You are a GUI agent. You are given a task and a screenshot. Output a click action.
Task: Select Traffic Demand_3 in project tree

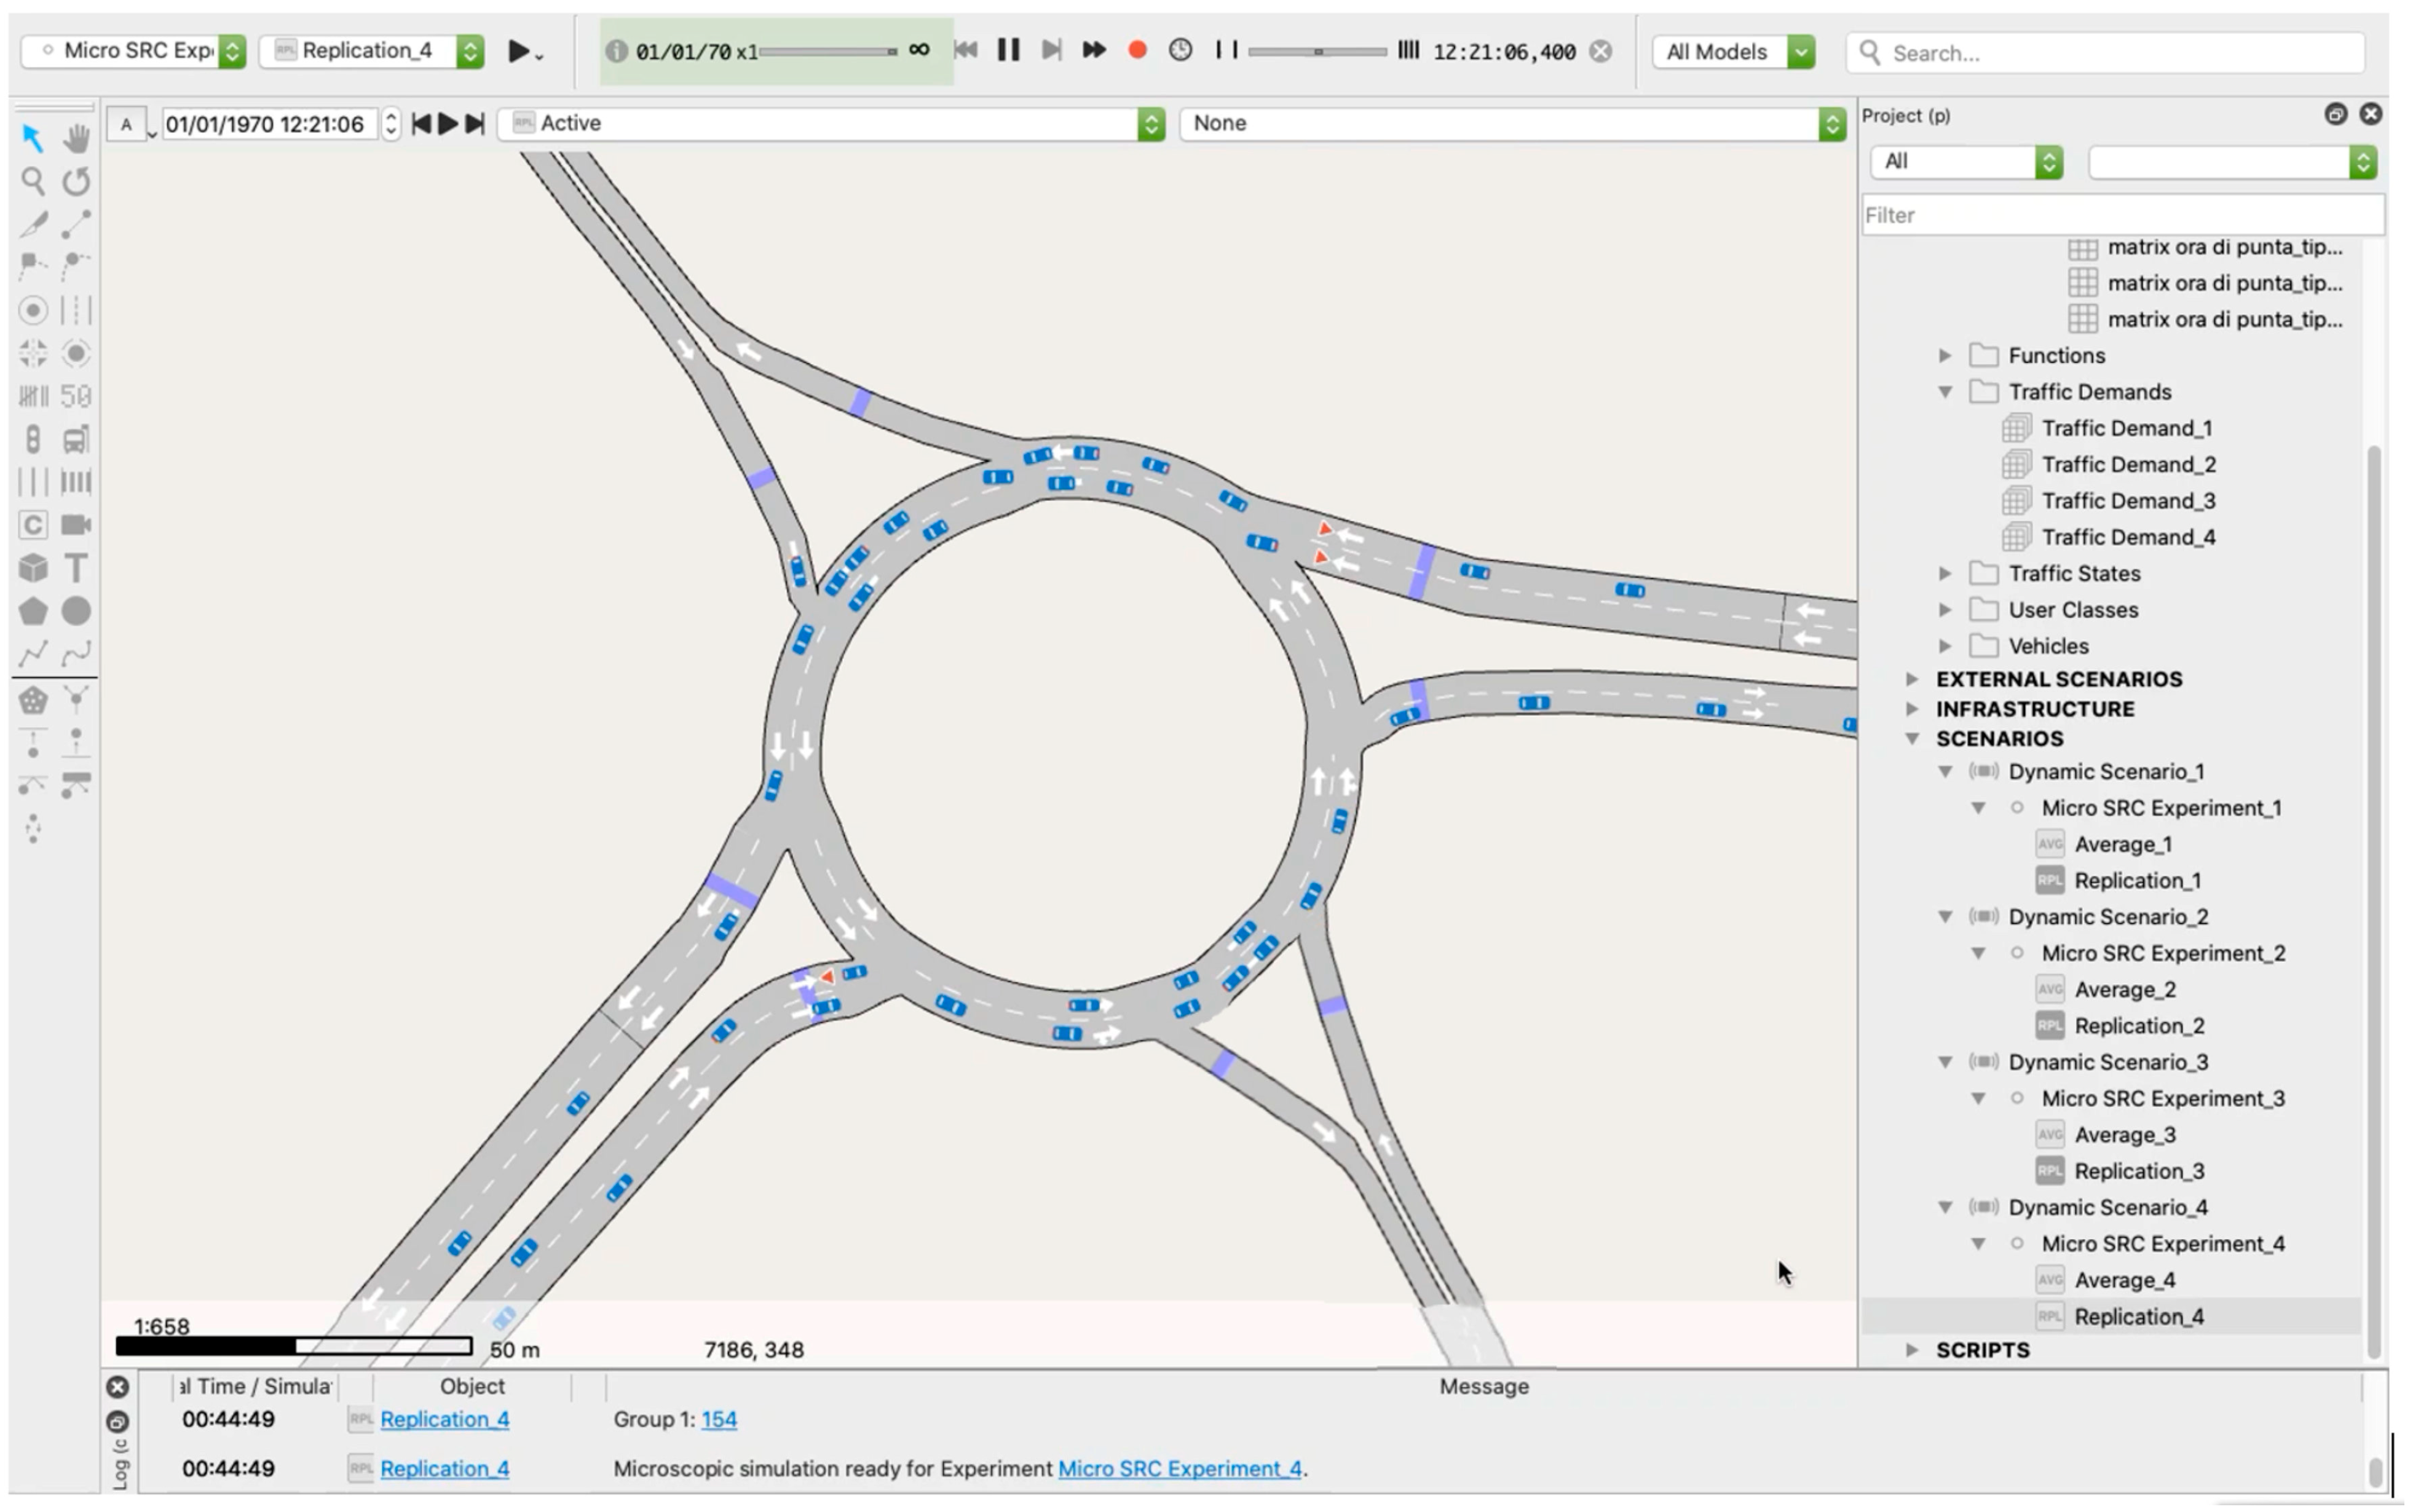tap(2127, 501)
